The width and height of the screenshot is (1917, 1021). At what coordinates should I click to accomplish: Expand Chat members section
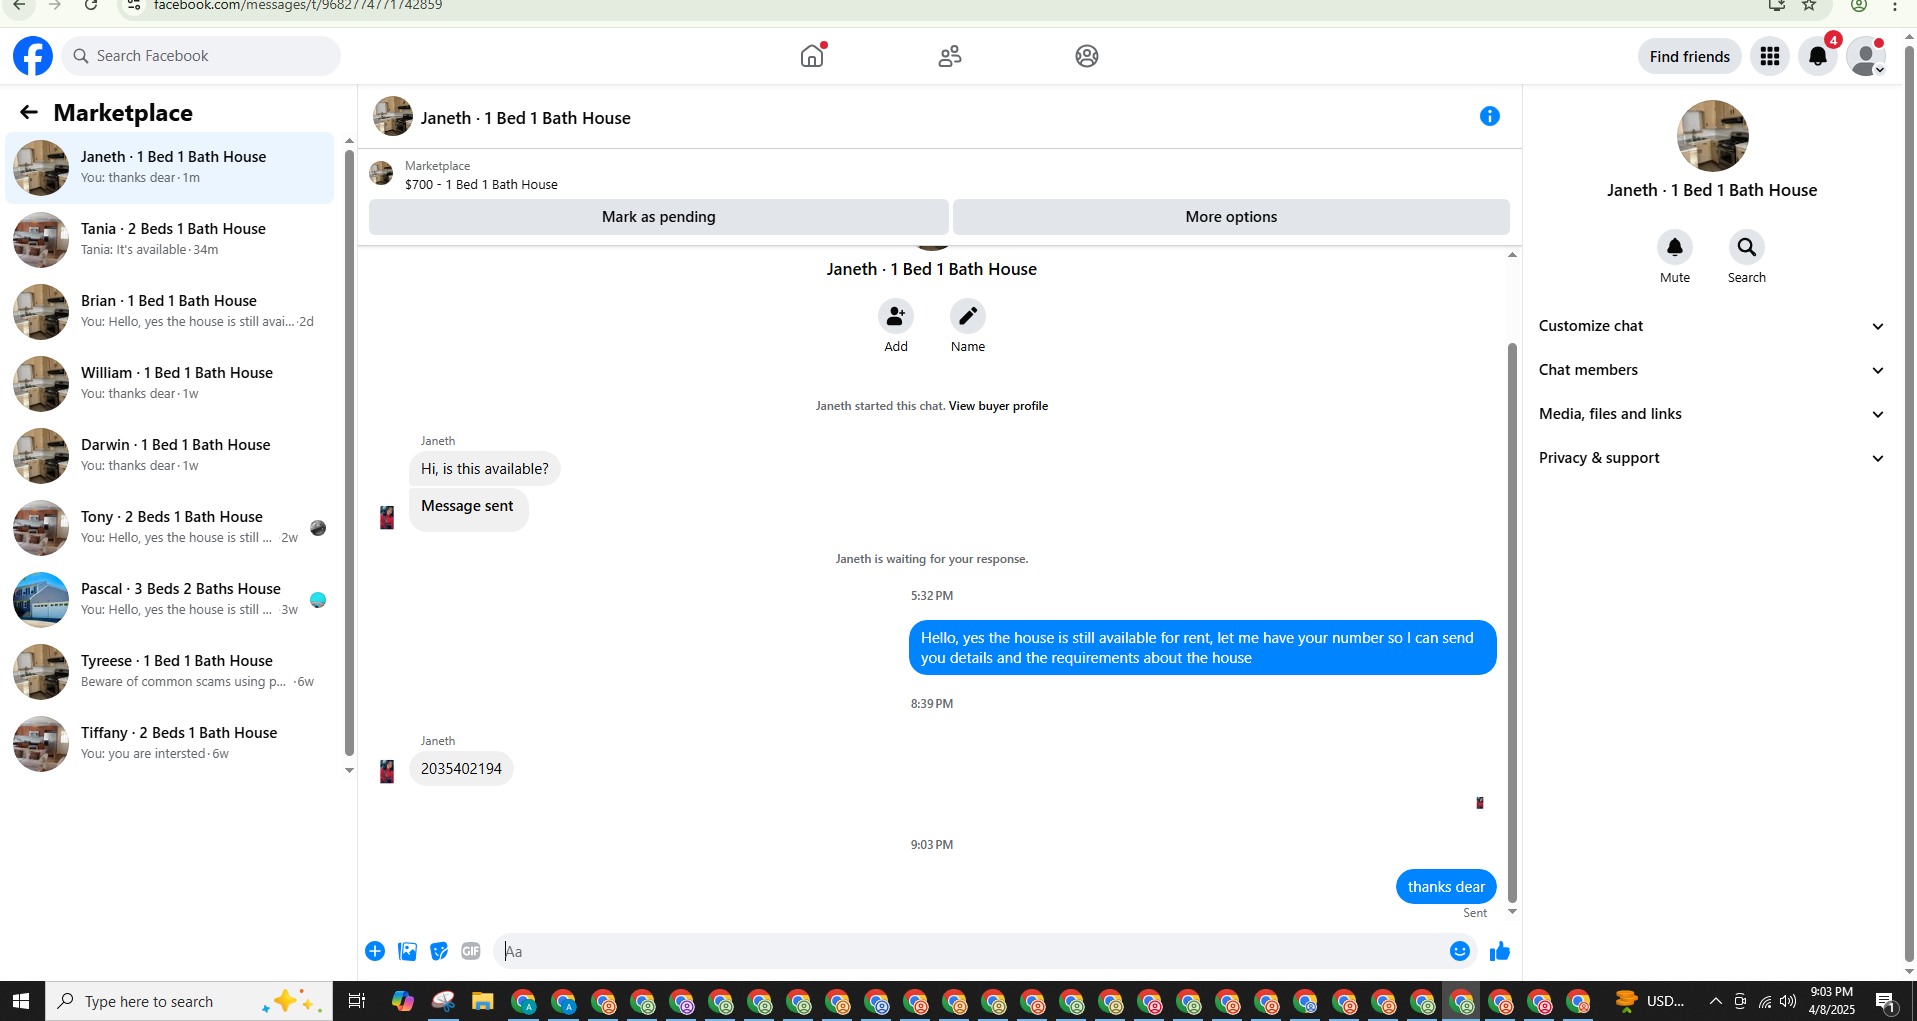1711,370
